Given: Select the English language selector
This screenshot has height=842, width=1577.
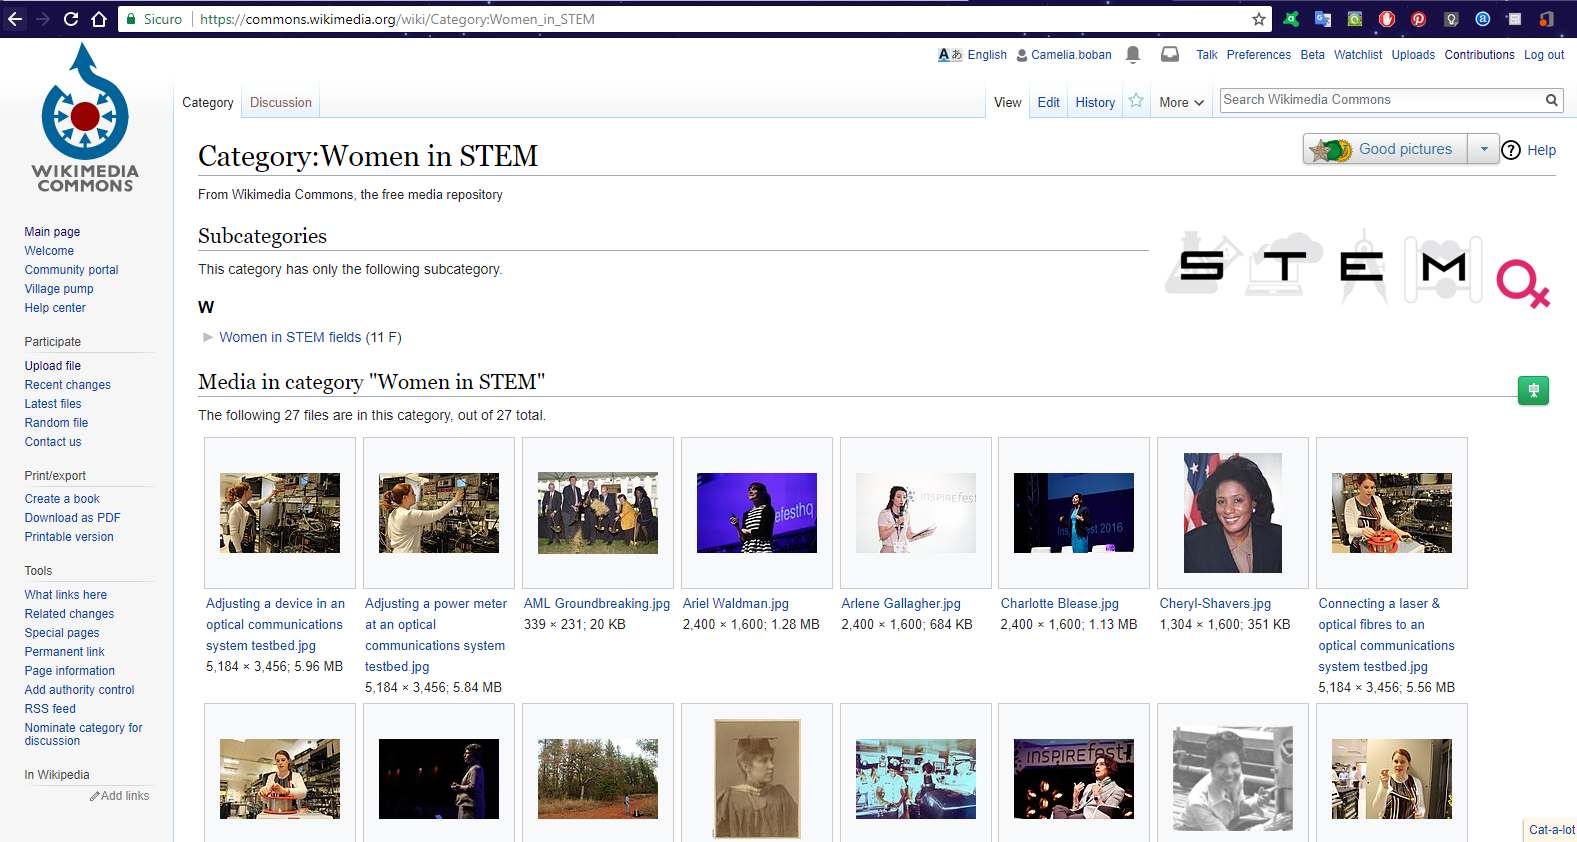Looking at the screenshot, I should coord(986,55).
